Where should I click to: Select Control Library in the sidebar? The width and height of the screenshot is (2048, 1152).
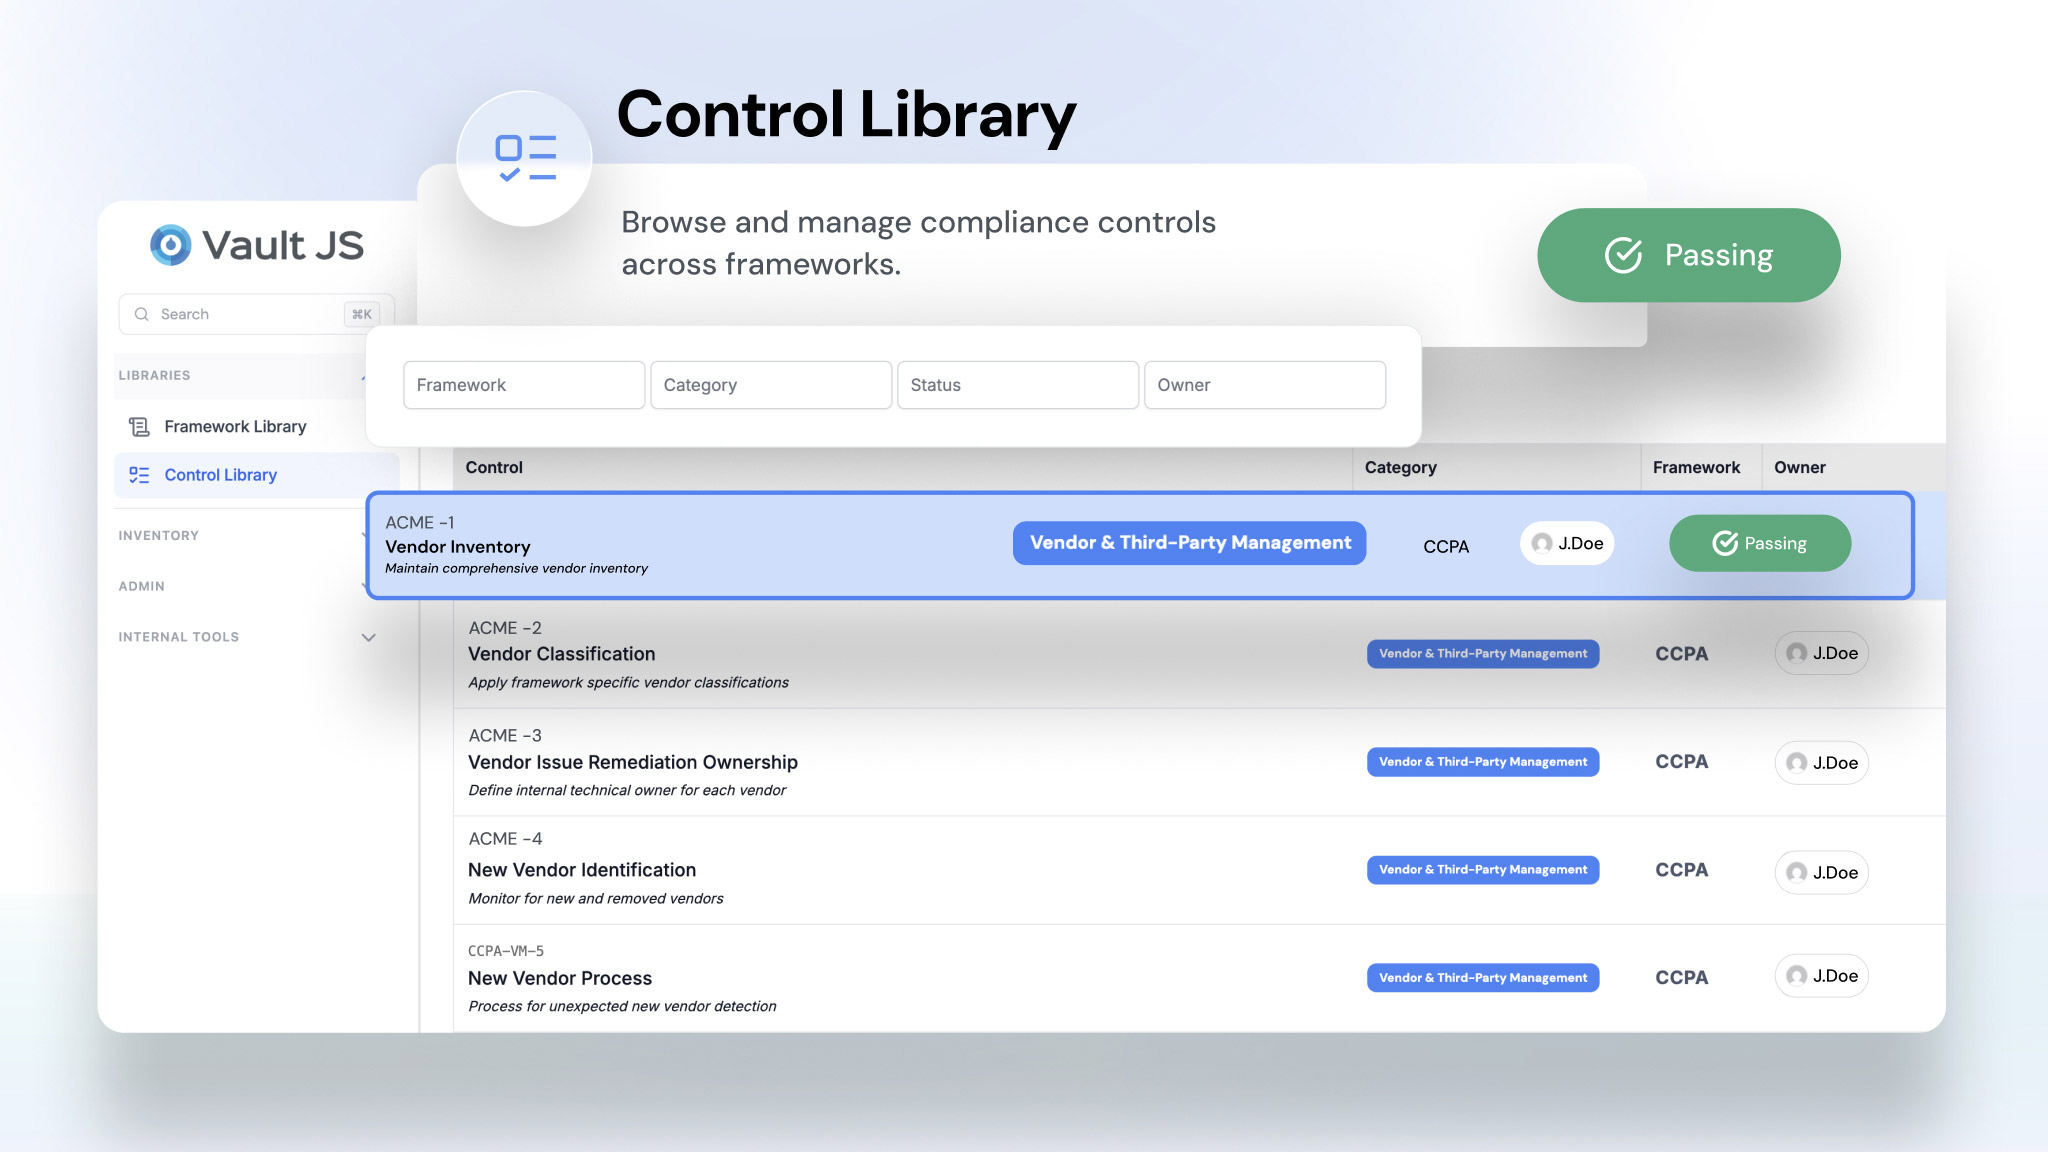(x=220, y=475)
